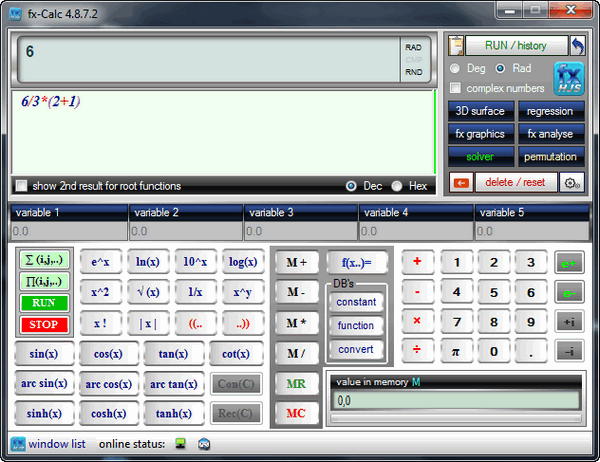Click the value in memory M field
Viewport: 600px width, 462px height.
coord(456,401)
